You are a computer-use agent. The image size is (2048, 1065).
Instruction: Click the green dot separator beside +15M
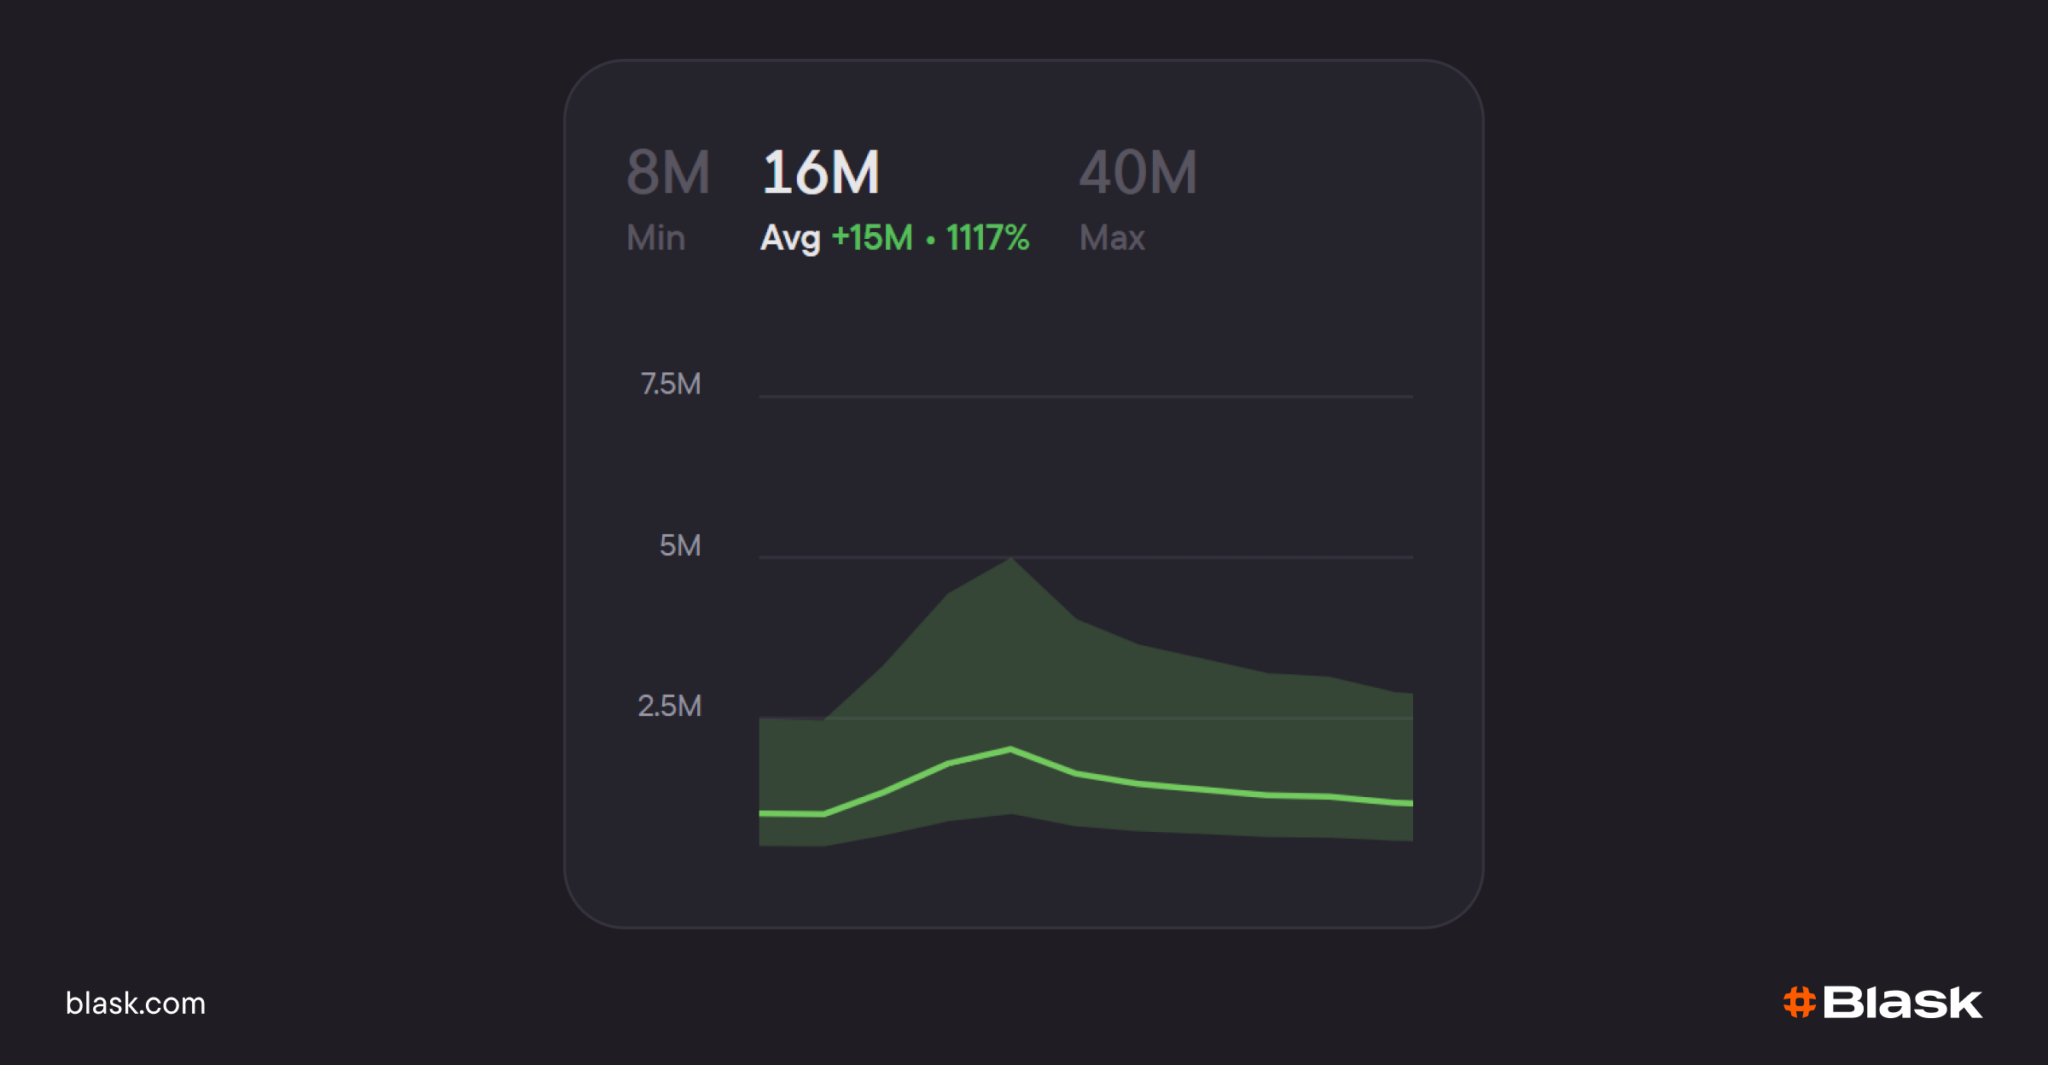point(930,240)
